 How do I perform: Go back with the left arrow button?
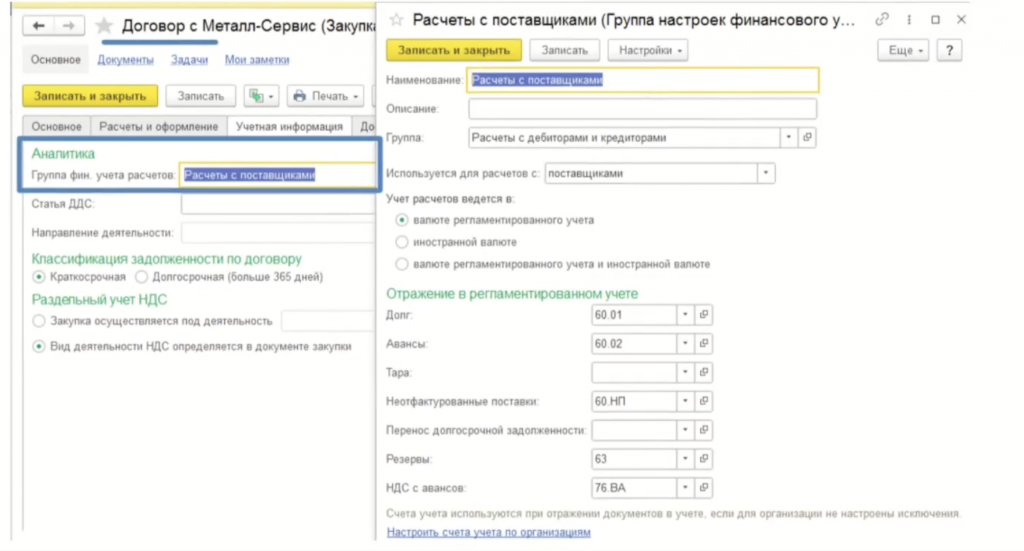tap(39, 26)
